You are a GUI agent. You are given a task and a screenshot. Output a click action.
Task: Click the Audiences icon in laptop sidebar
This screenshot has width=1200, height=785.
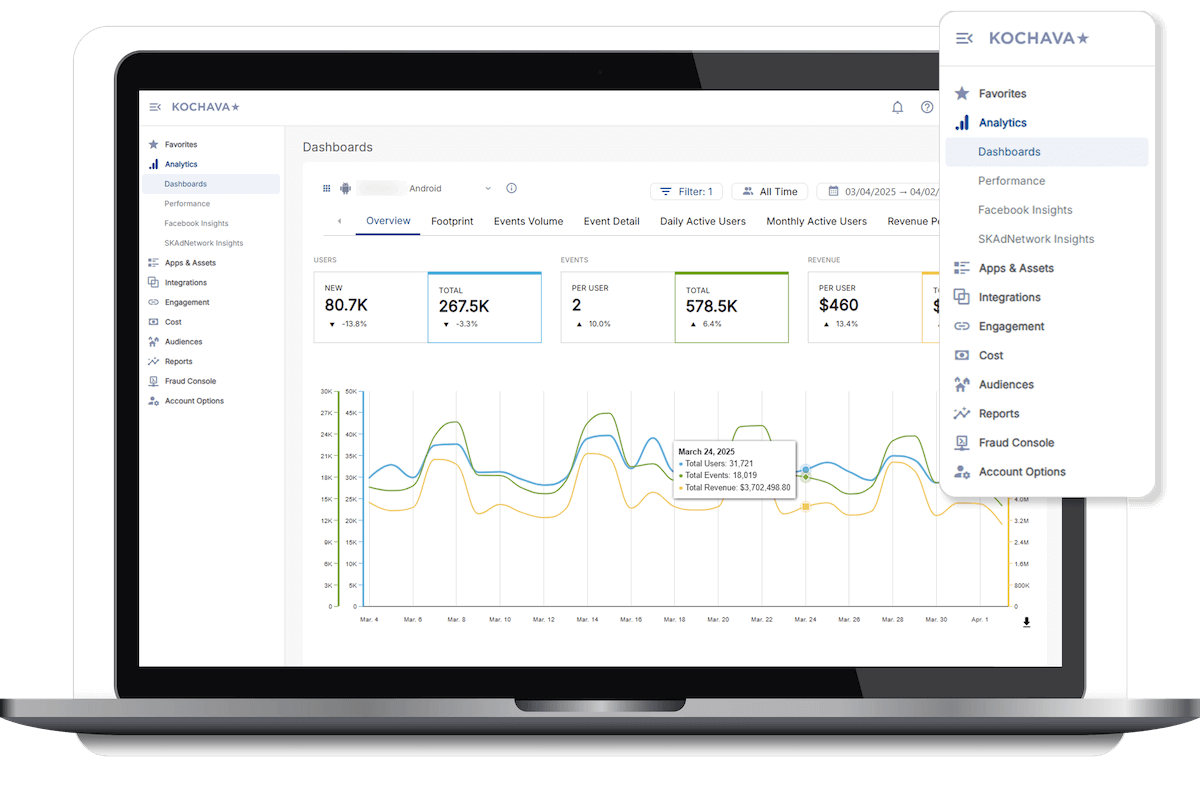pos(153,341)
